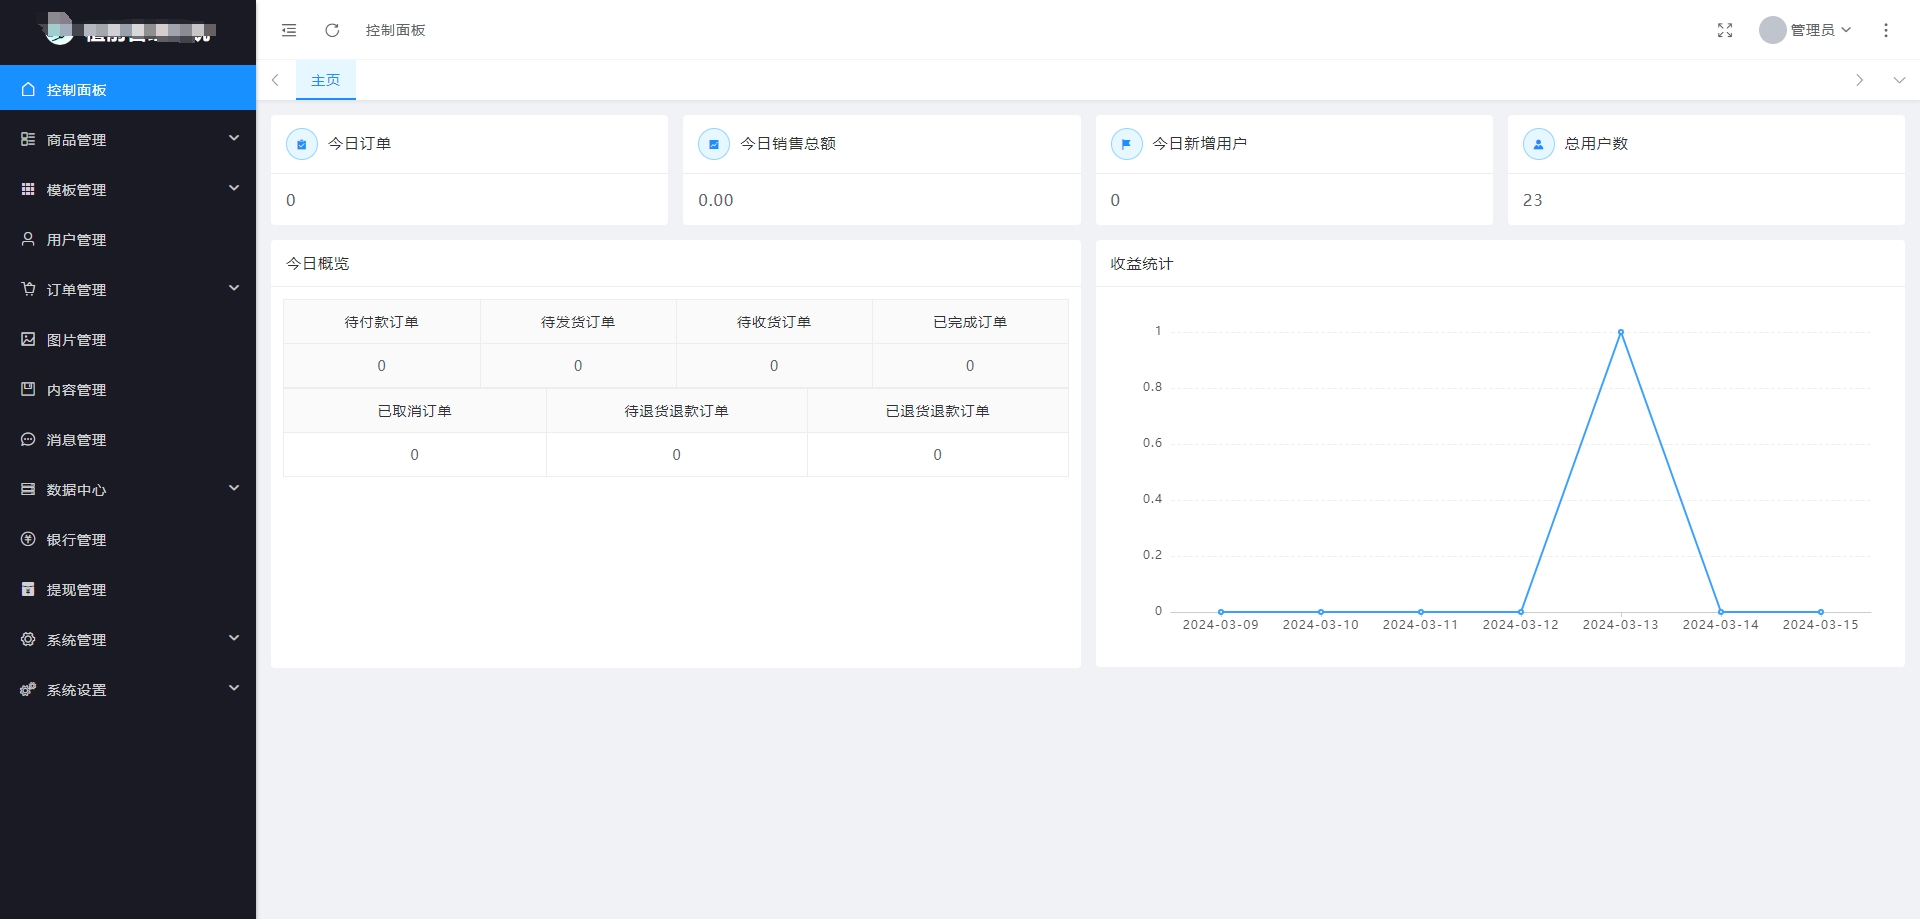The height and width of the screenshot is (919, 1920).
Task: Click the picture icon beside 图片管理
Action: (x=28, y=339)
